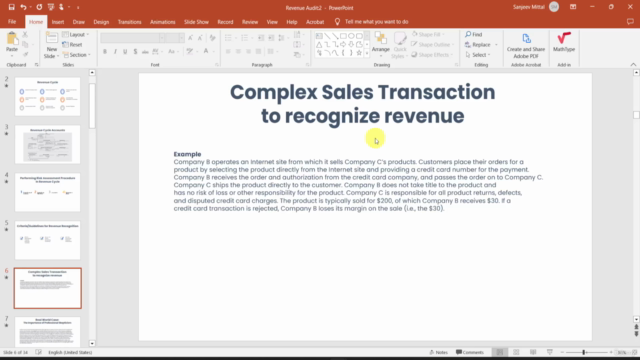Click Notes in the status bar
The image size is (640, 360).
coord(439,352)
